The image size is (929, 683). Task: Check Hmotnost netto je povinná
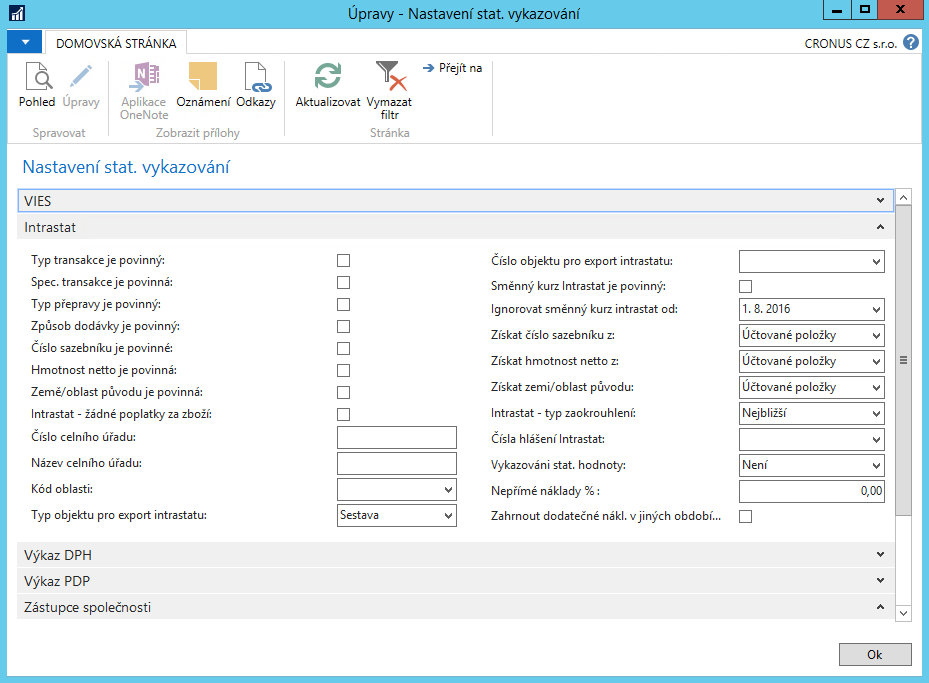(x=344, y=370)
